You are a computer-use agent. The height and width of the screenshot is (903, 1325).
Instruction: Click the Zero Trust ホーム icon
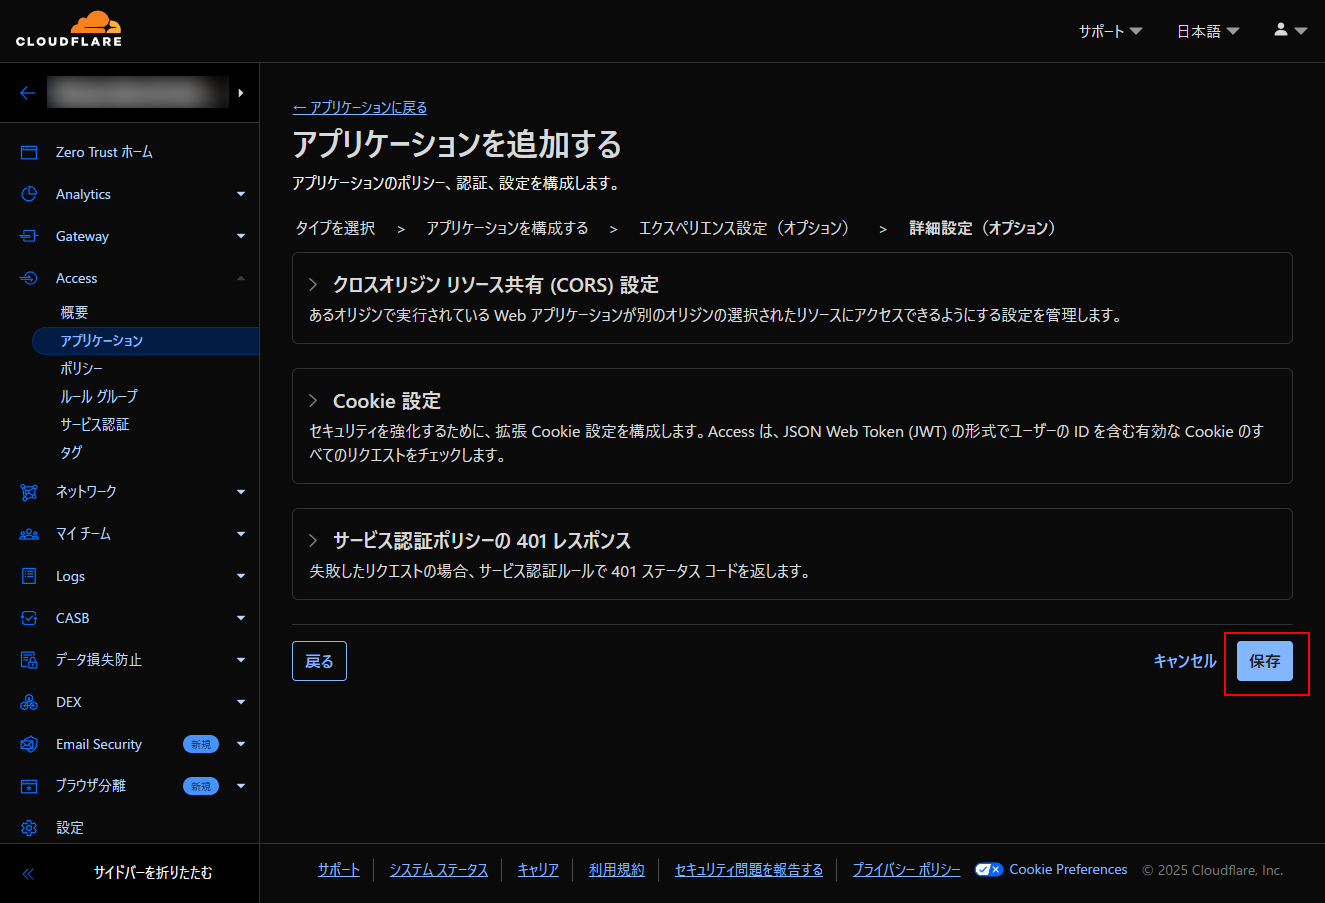coord(29,152)
